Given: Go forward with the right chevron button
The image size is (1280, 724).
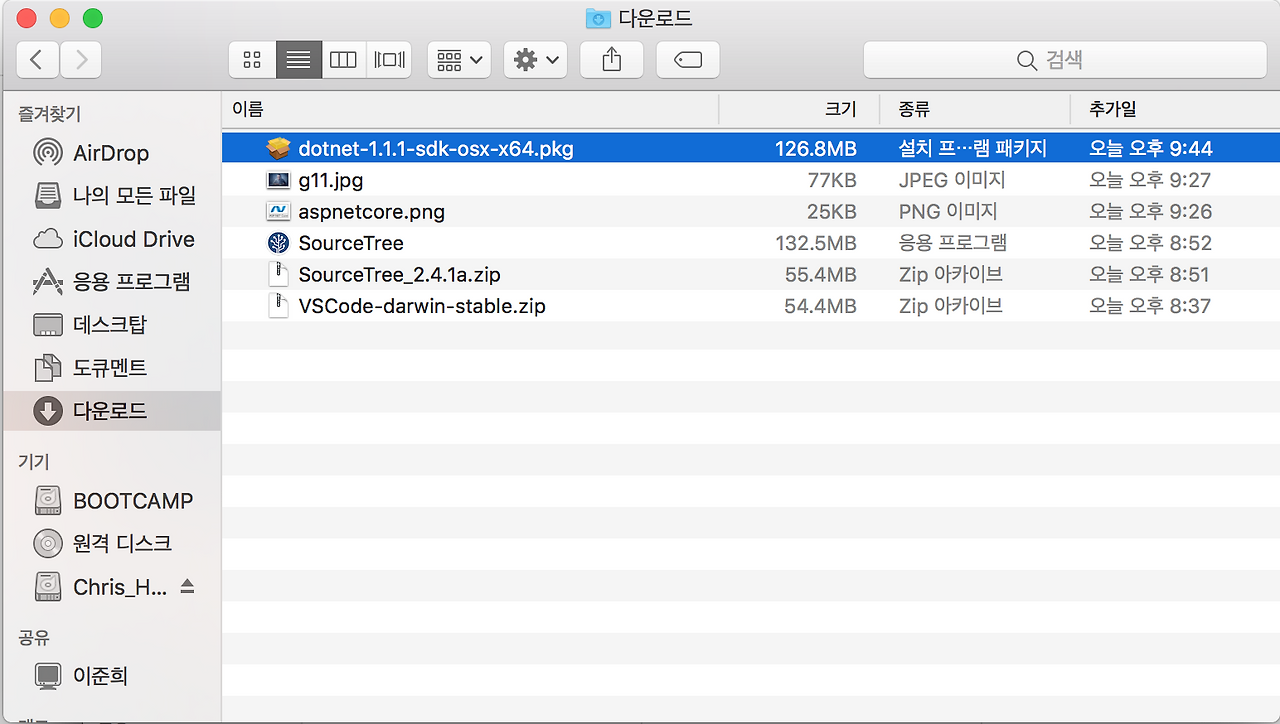Looking at the screenshot, I should [x=80, y=60].
